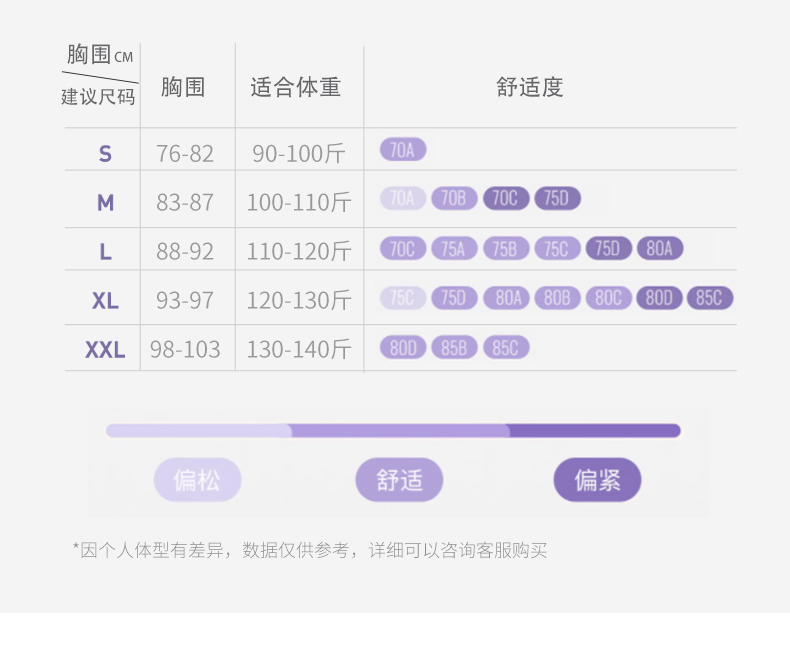Click the 70A tag in the S row
The height and width of the screenshot is (648, 790).
click(403, 151)
